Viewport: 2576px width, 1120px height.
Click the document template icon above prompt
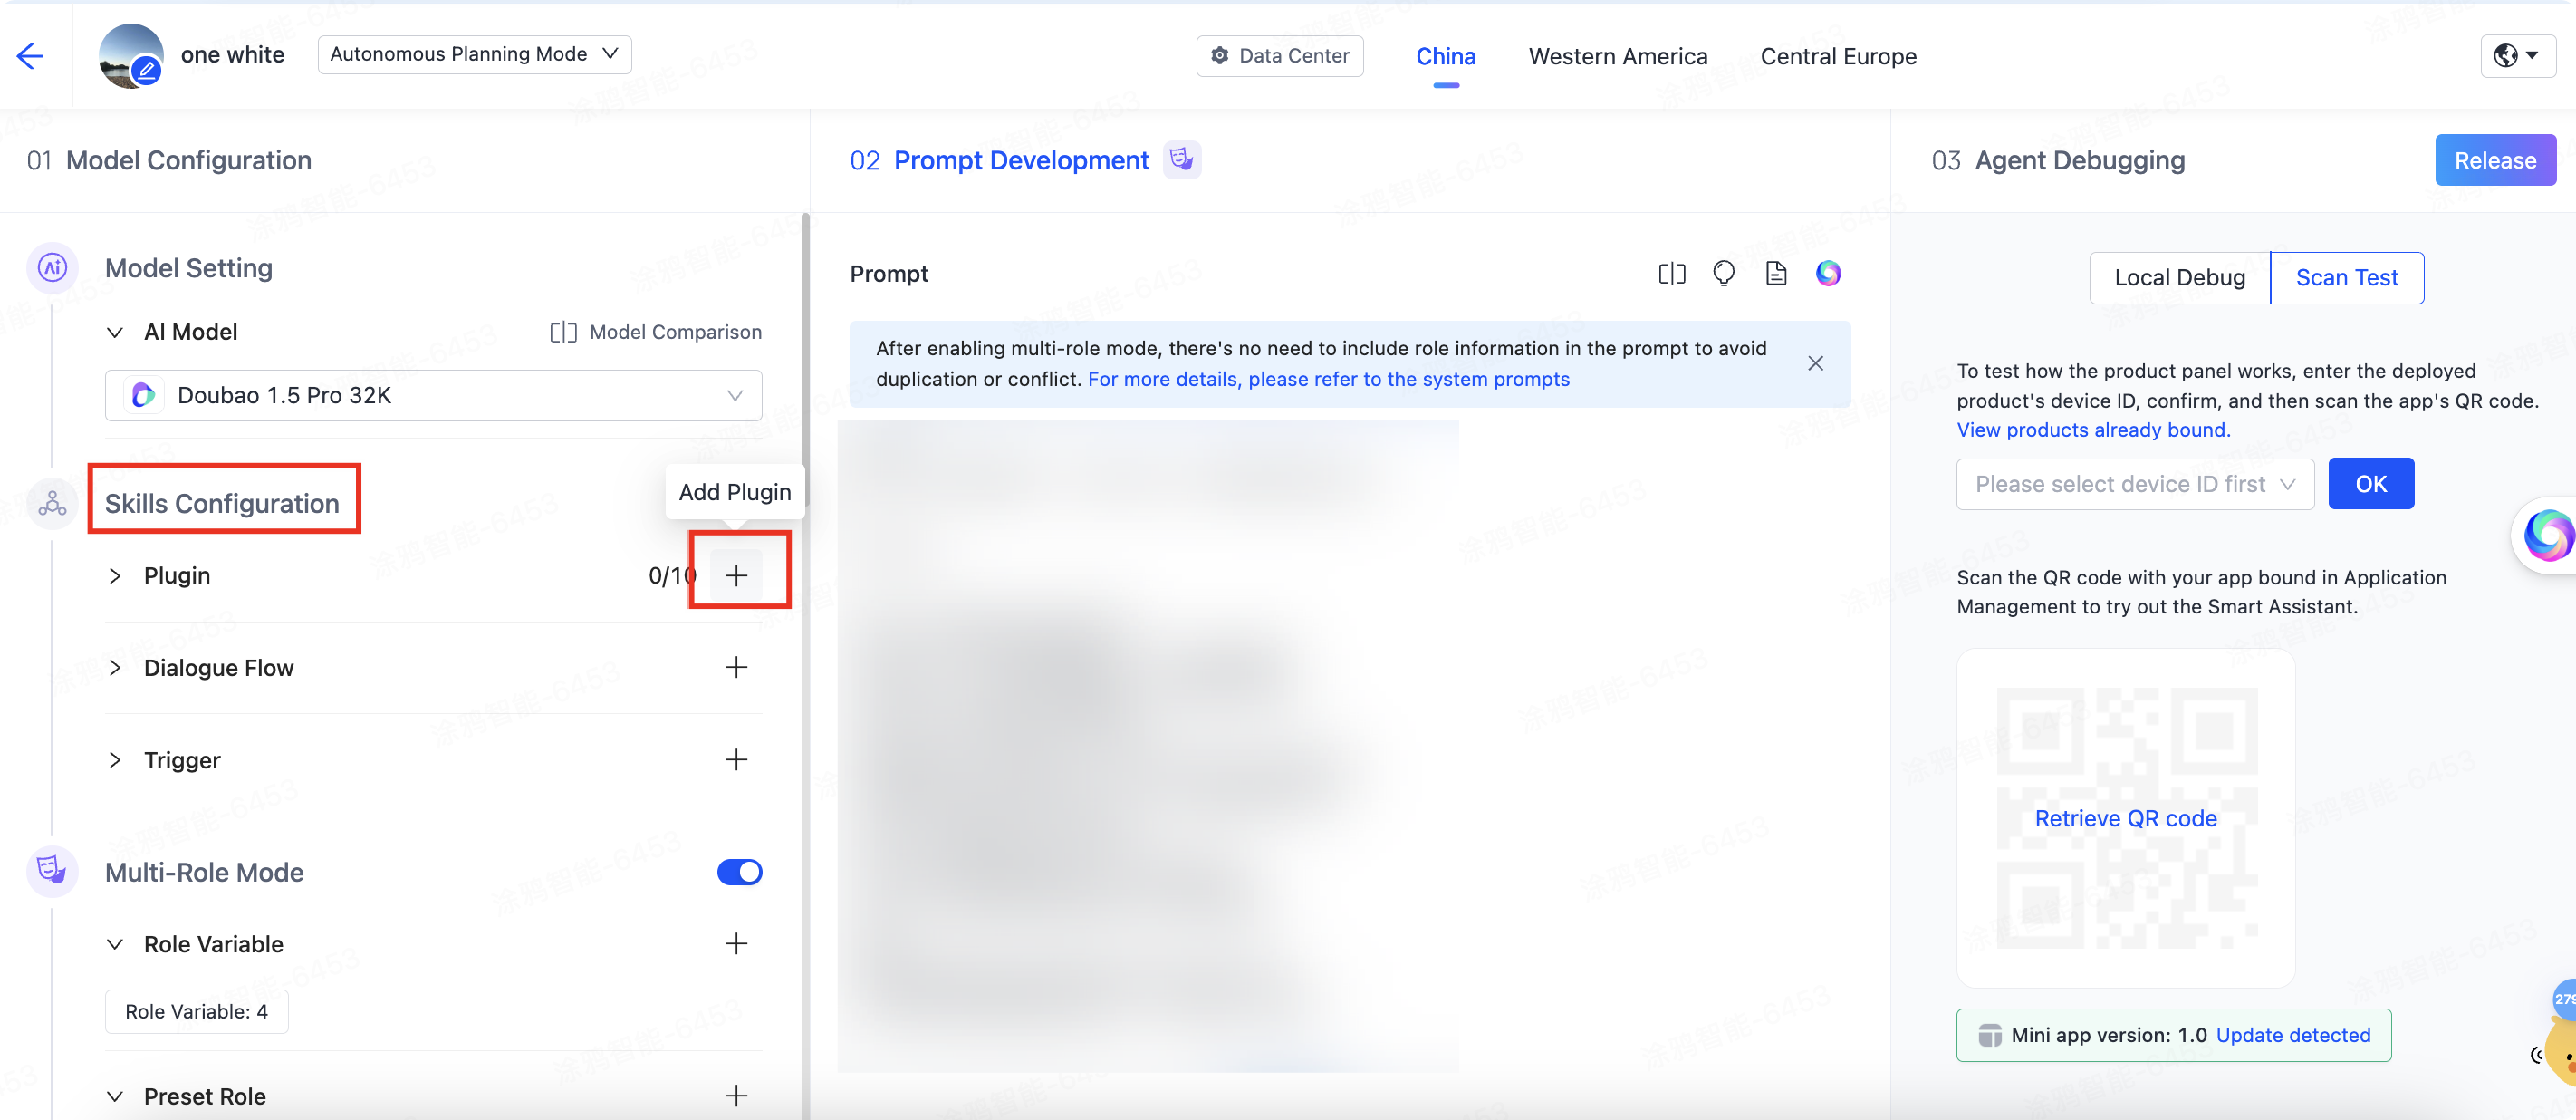click(x=1776, y=273)
